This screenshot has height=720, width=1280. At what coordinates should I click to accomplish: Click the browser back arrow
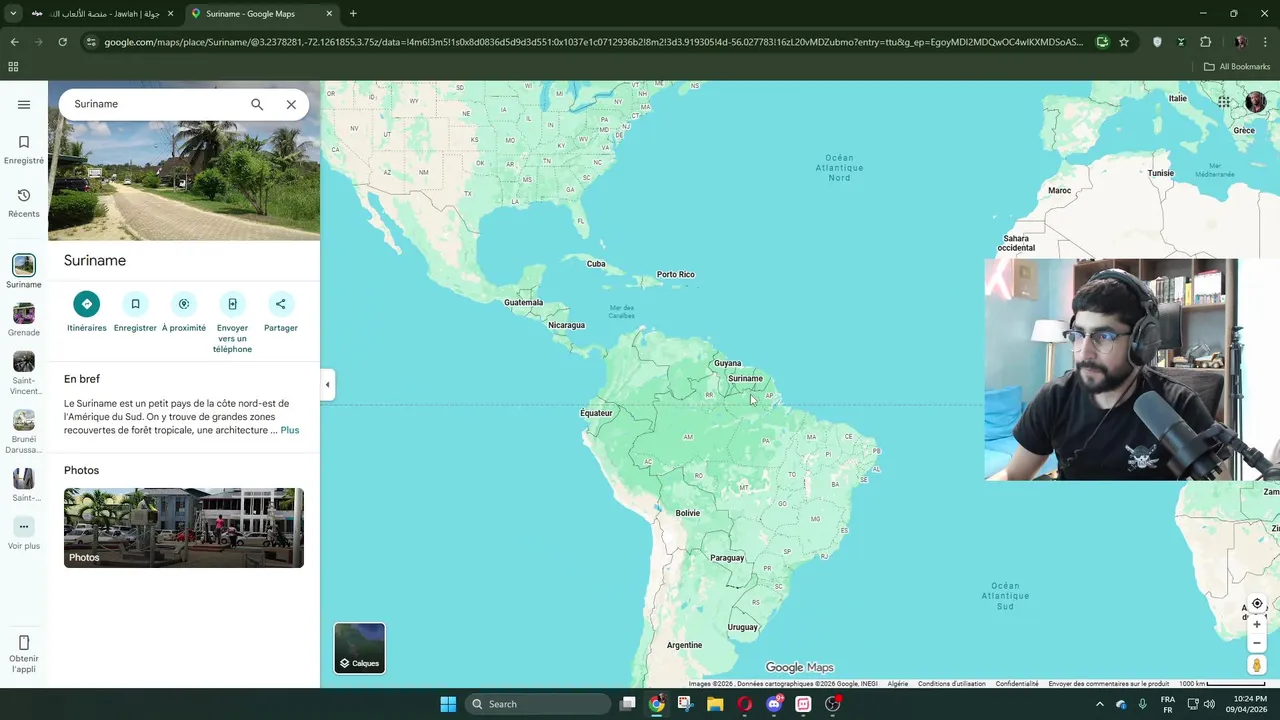[x=14, y=42]
